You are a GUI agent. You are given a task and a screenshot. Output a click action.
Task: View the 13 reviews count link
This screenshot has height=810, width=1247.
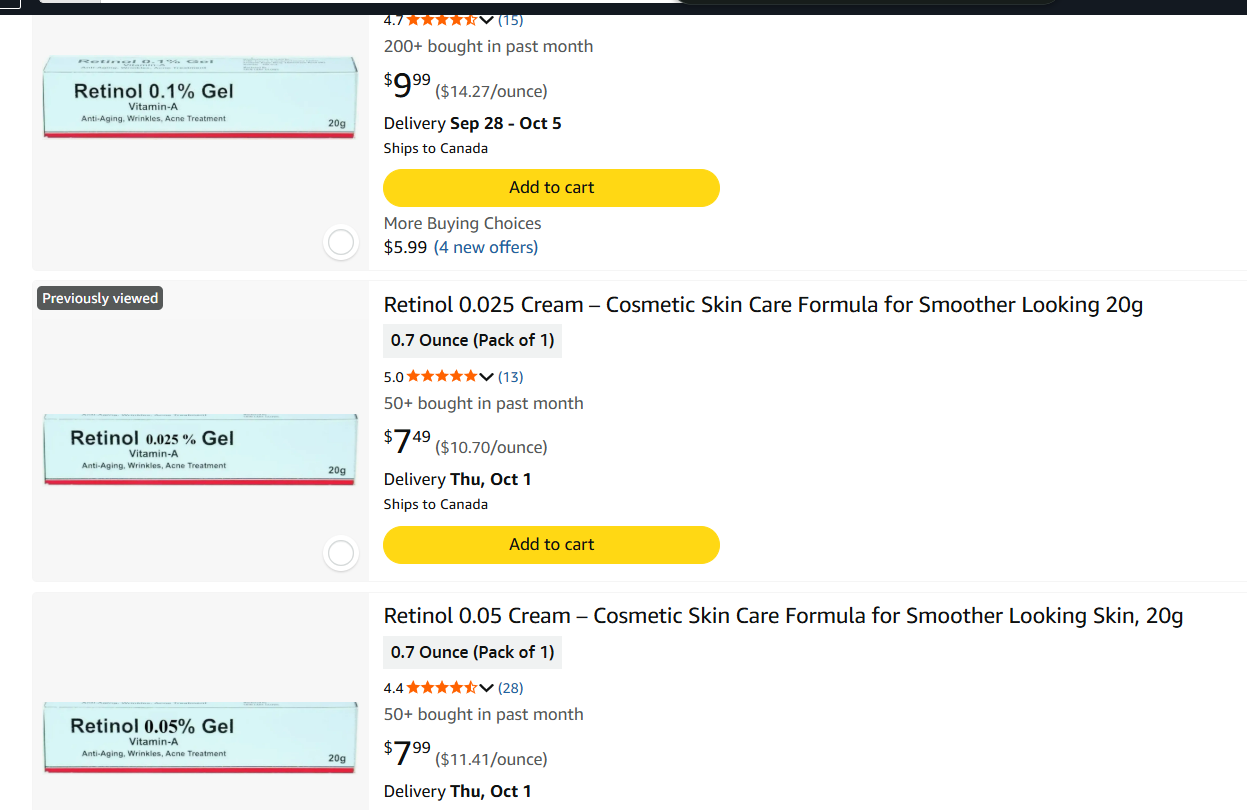[510, 377]
